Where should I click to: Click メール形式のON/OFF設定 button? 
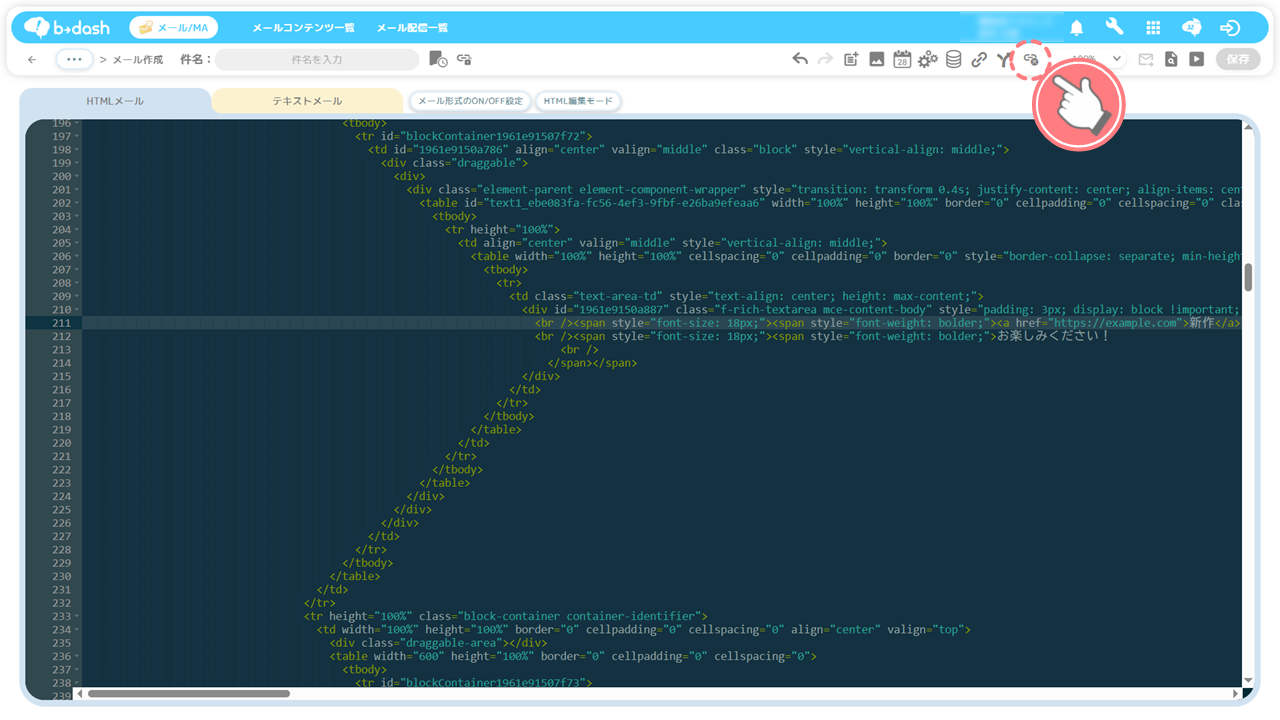click(470, 101)
